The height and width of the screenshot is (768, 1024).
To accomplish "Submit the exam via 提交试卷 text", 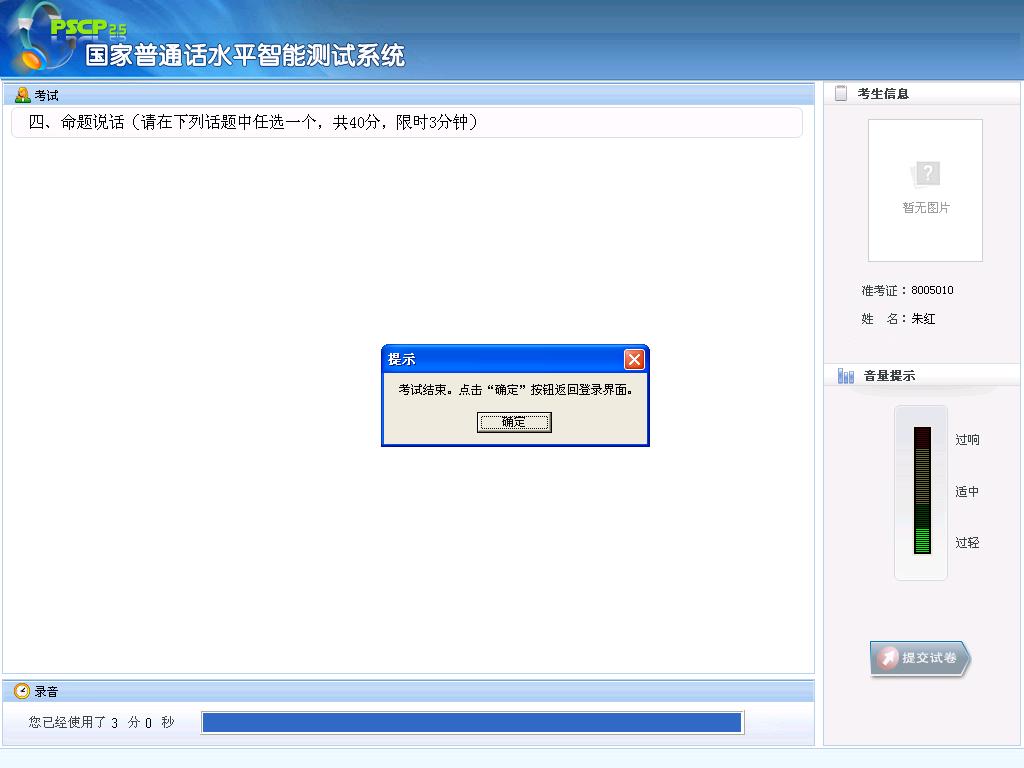I will [929, 658].
